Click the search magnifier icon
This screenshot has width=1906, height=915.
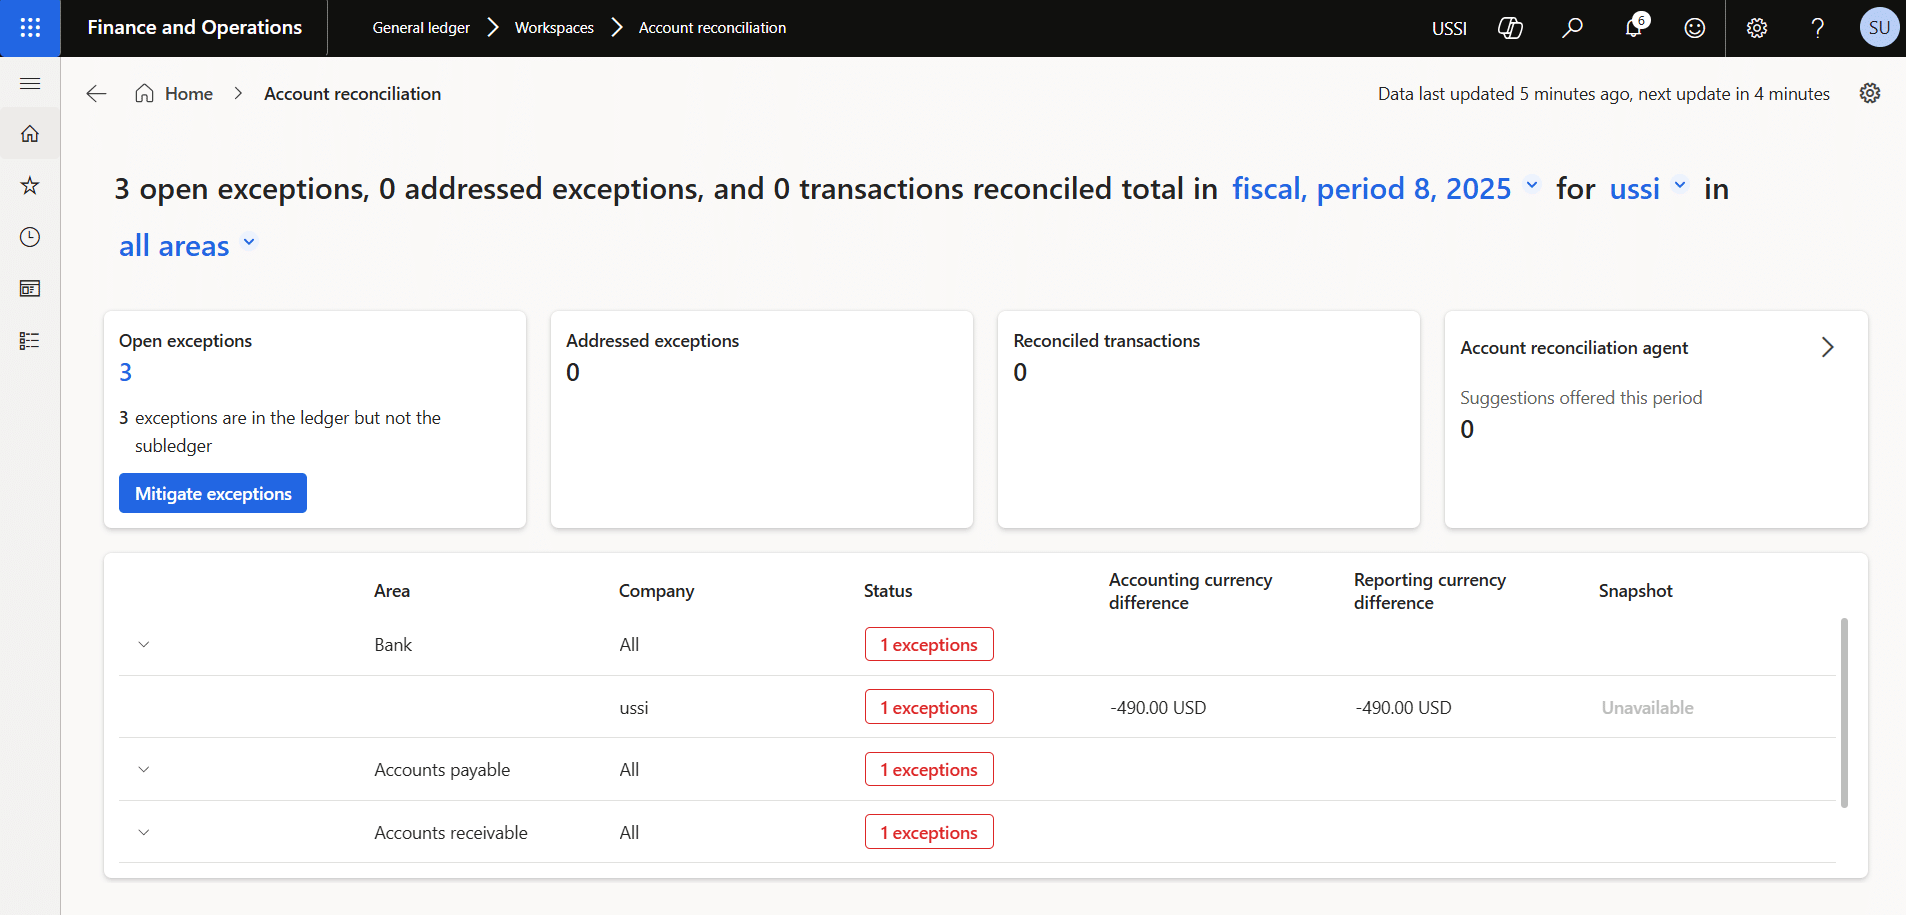[1572, 28]
